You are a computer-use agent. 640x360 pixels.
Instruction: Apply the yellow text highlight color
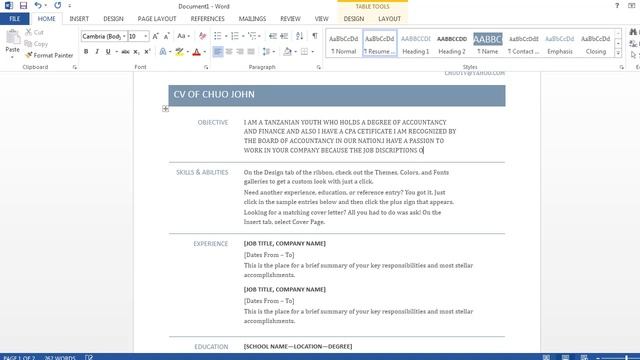pyautogui.click(x=179, y=52)
